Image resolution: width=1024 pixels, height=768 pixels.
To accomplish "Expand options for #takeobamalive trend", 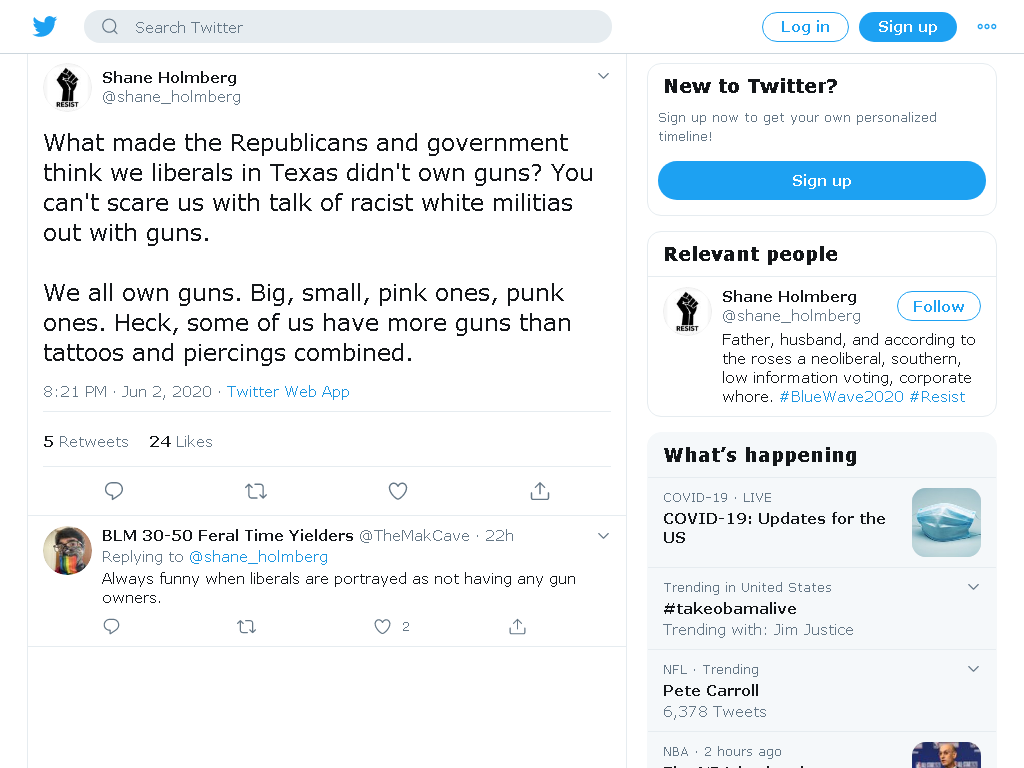I will [973, 586].
